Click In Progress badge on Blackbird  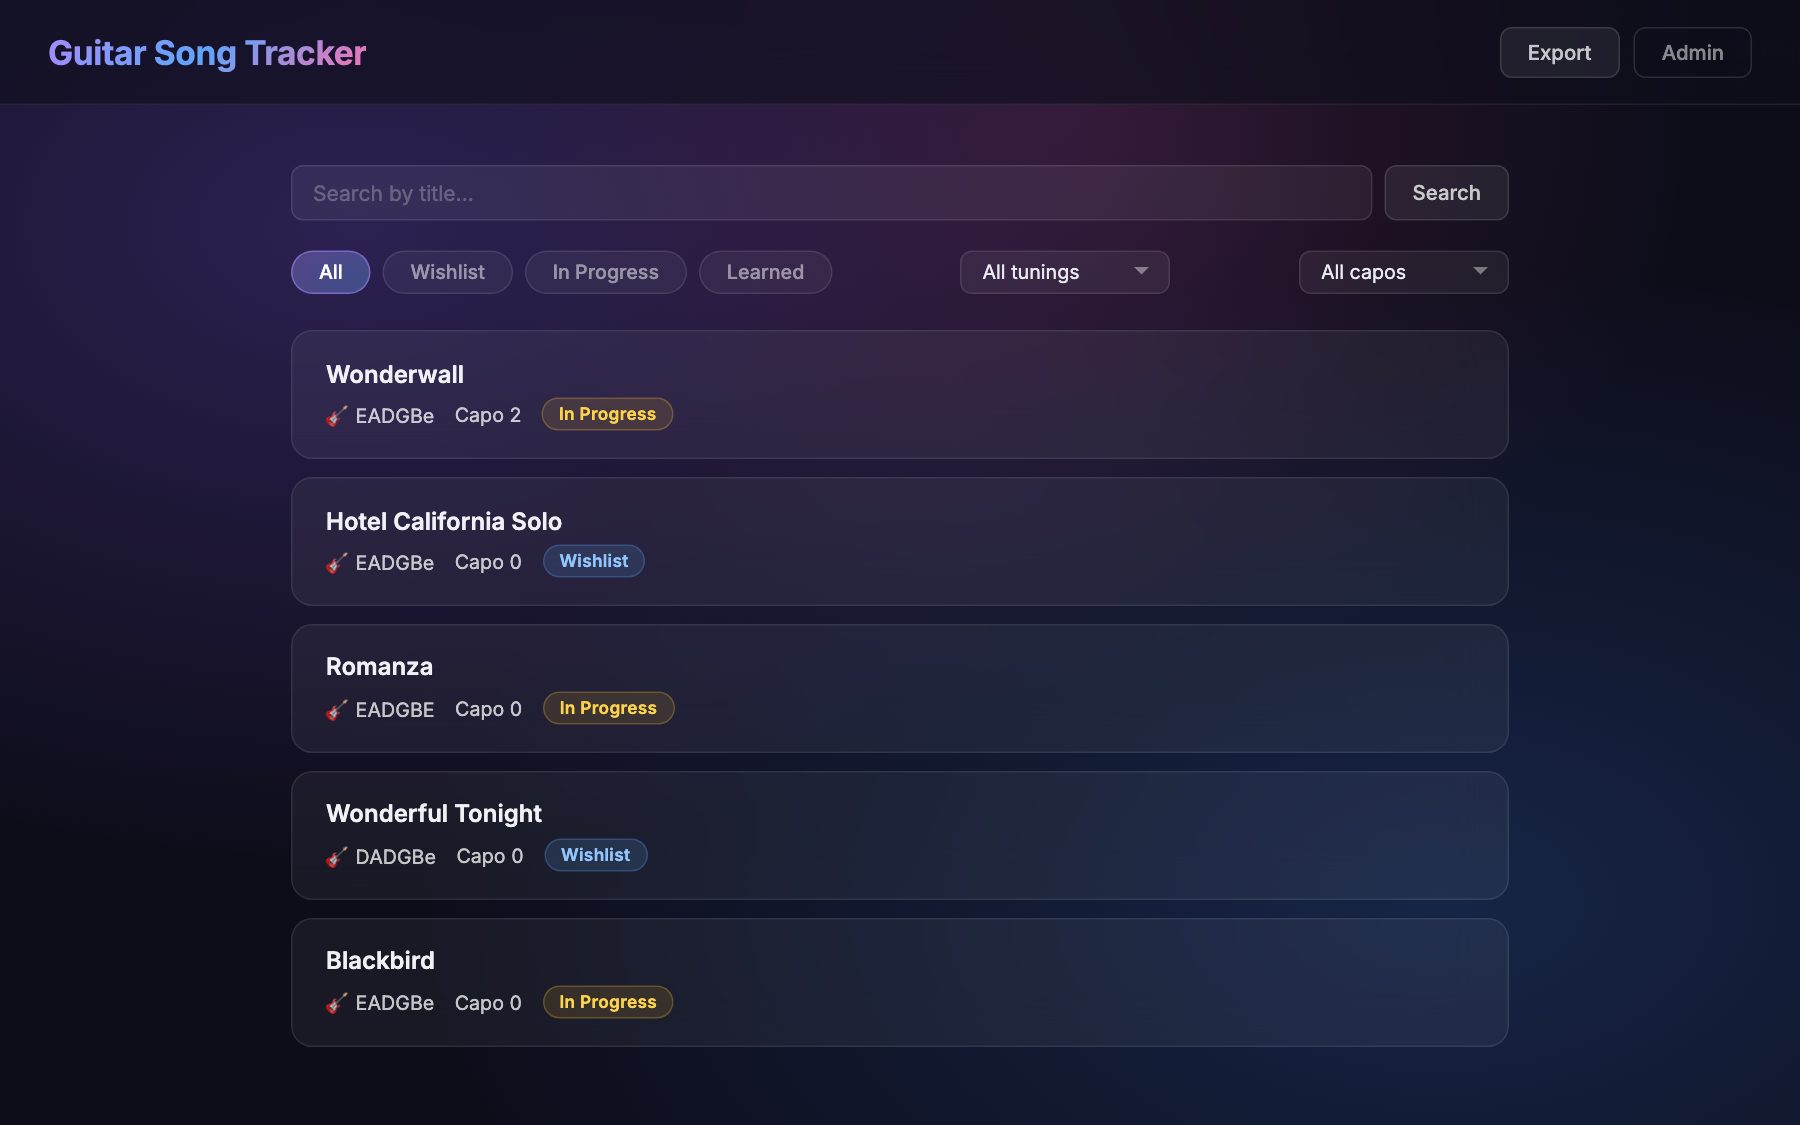pos(608,1002)
